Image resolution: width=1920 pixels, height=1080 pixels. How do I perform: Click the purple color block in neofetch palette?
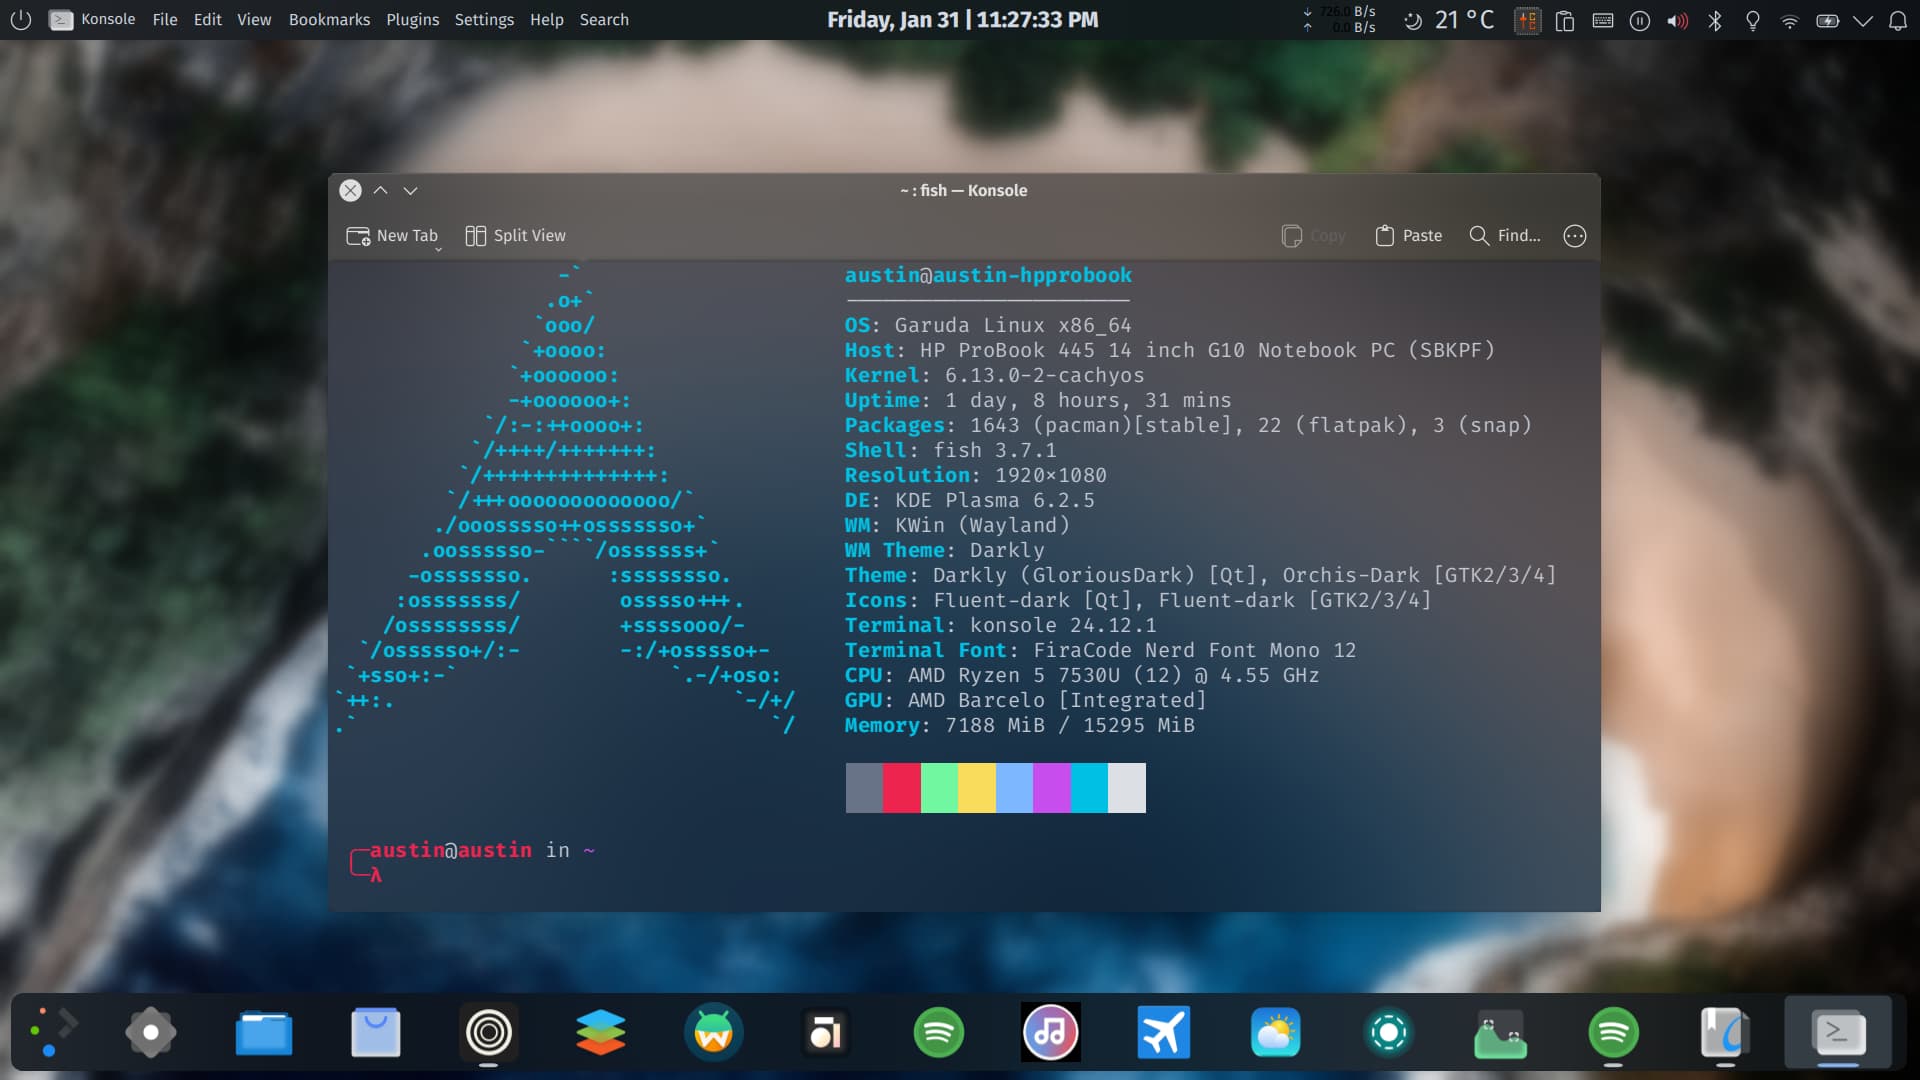click(1052, 788)
